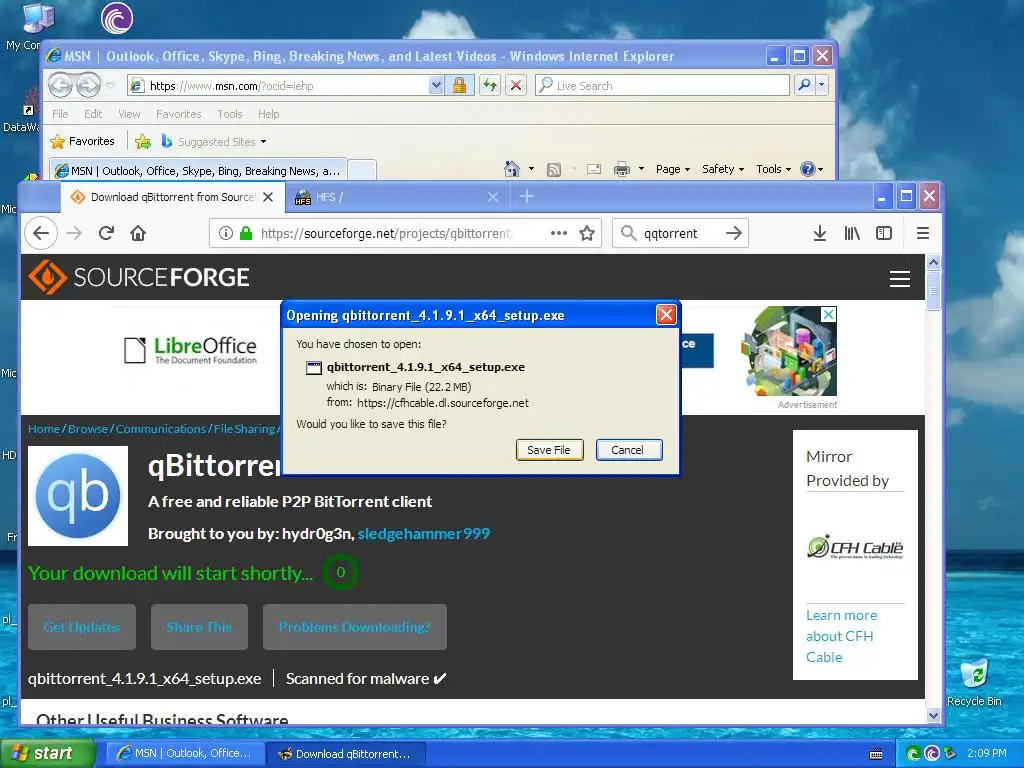
Task: Click the Get Updates button
Action: click(x=82, y=627)
